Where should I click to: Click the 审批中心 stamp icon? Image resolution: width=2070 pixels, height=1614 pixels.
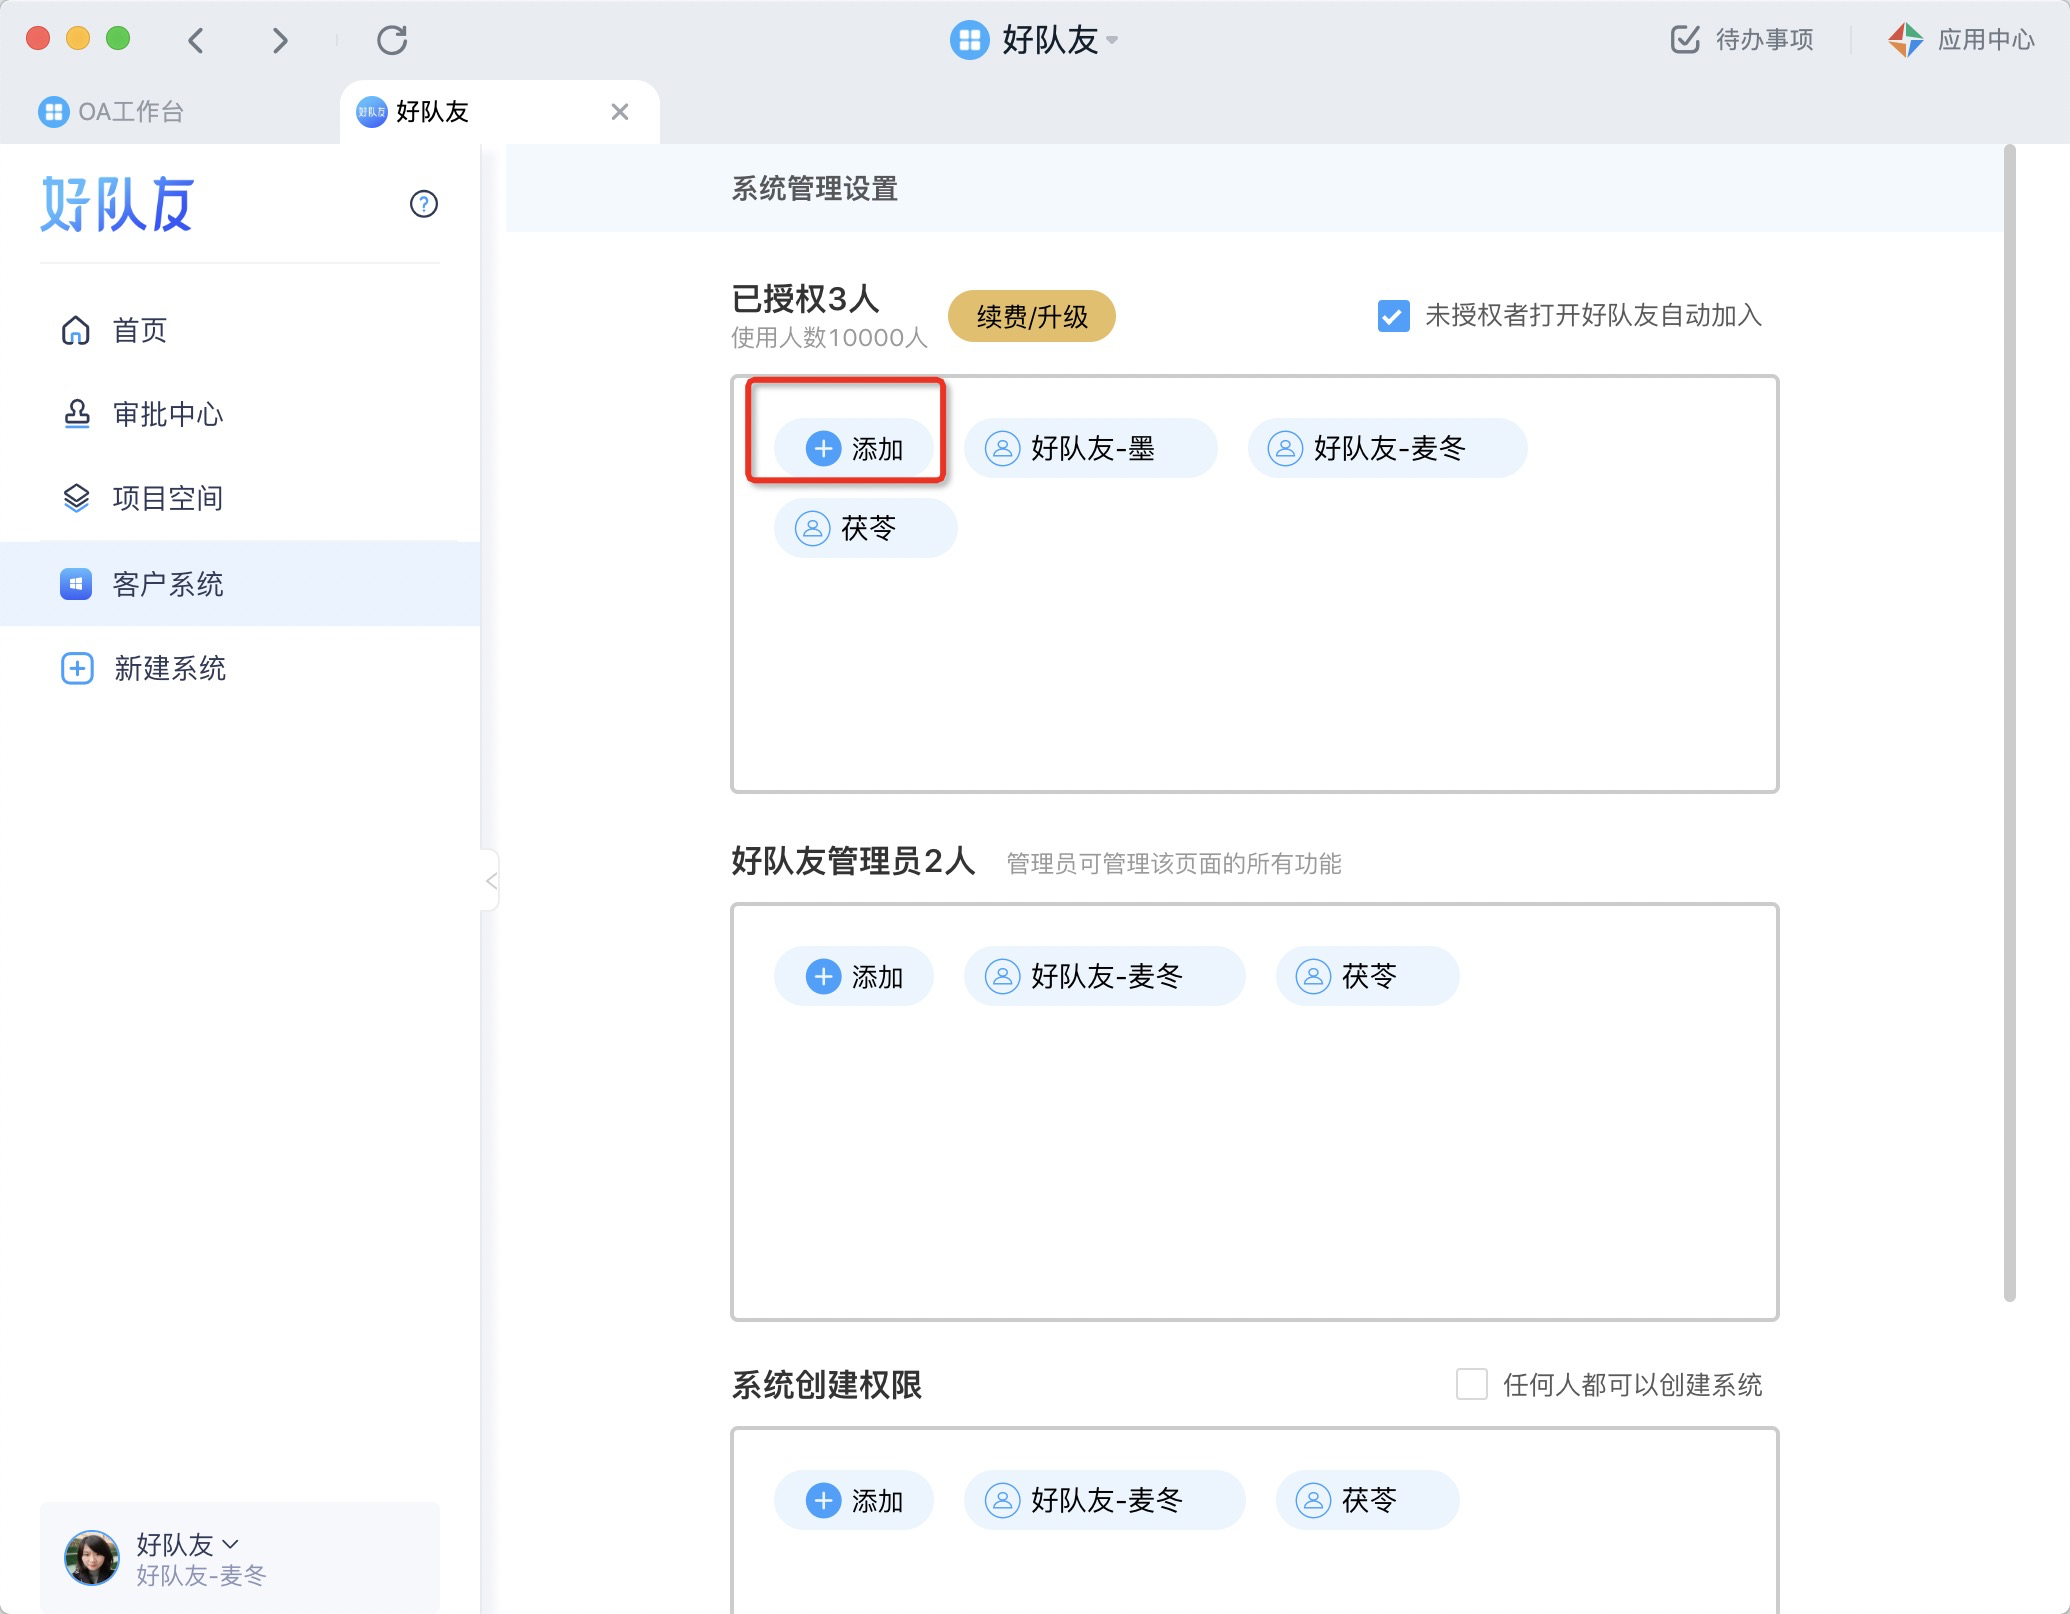(x=76, y=414)
